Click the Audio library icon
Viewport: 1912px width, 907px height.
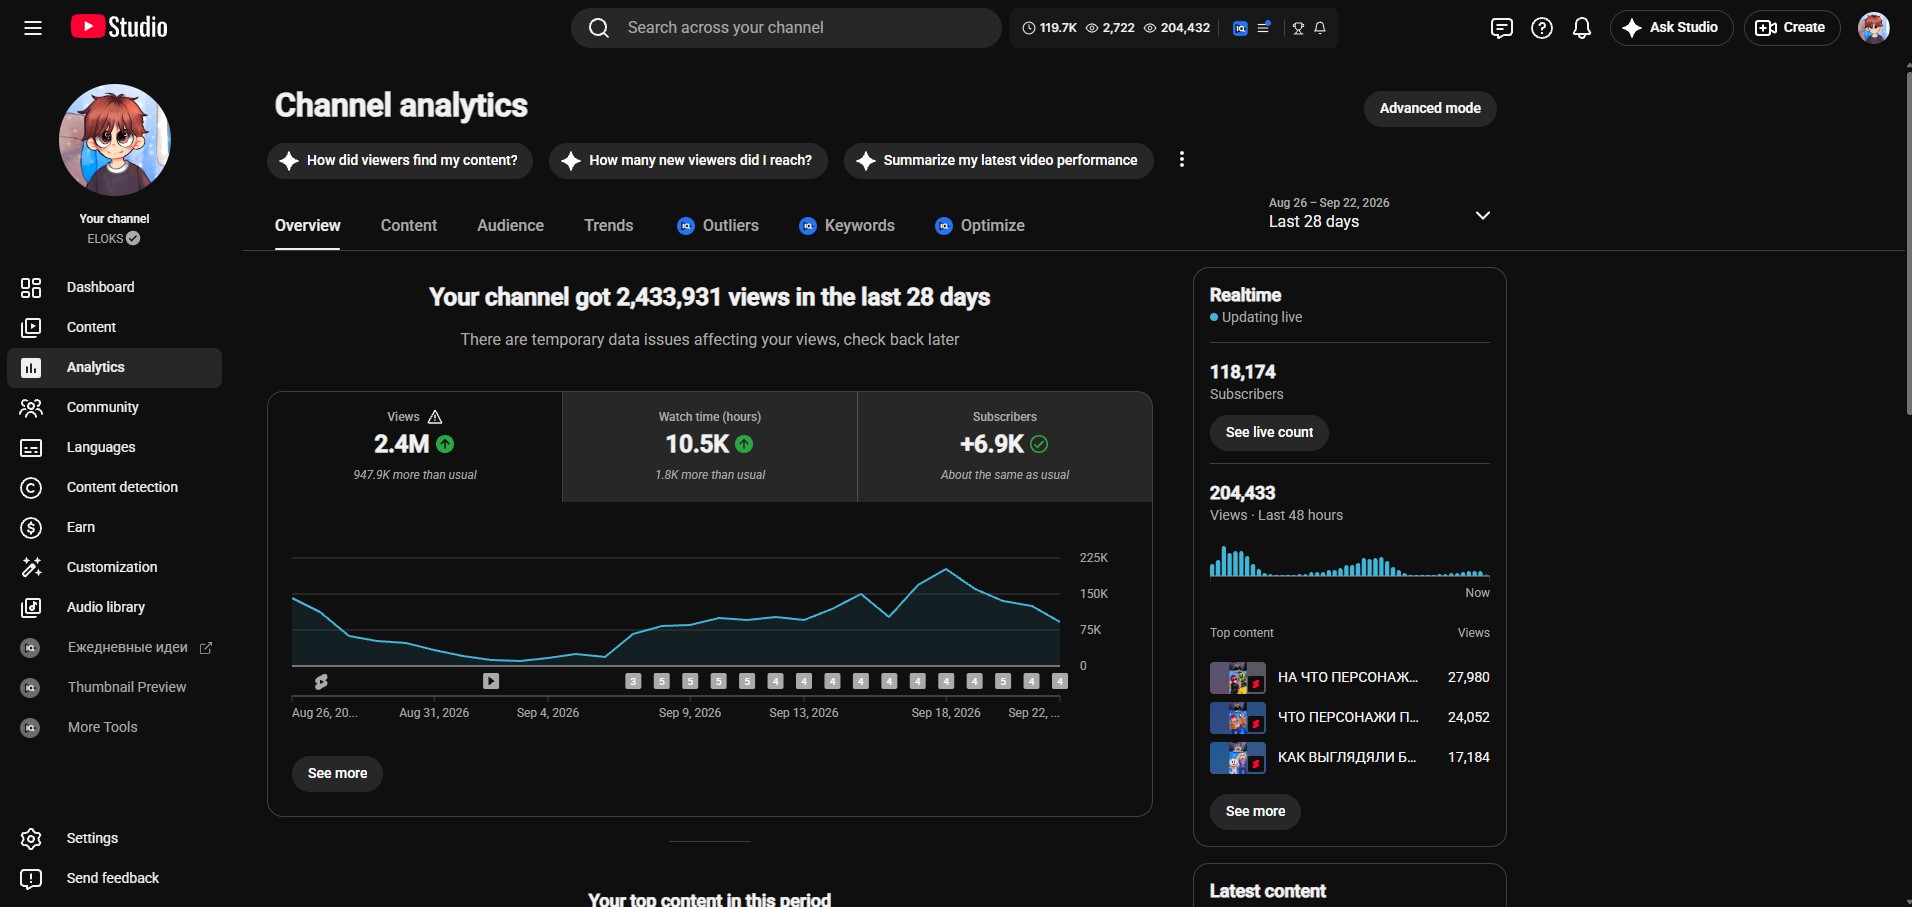click(31, 607)
